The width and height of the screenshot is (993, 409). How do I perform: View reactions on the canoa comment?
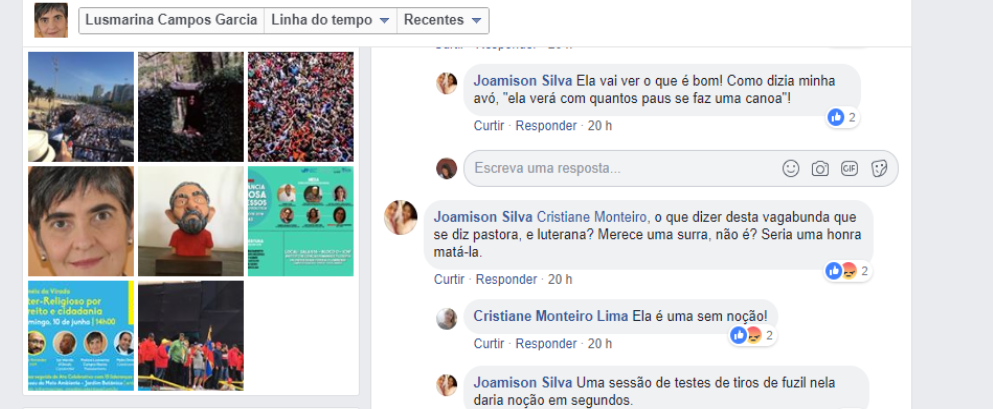click(842, 117)
